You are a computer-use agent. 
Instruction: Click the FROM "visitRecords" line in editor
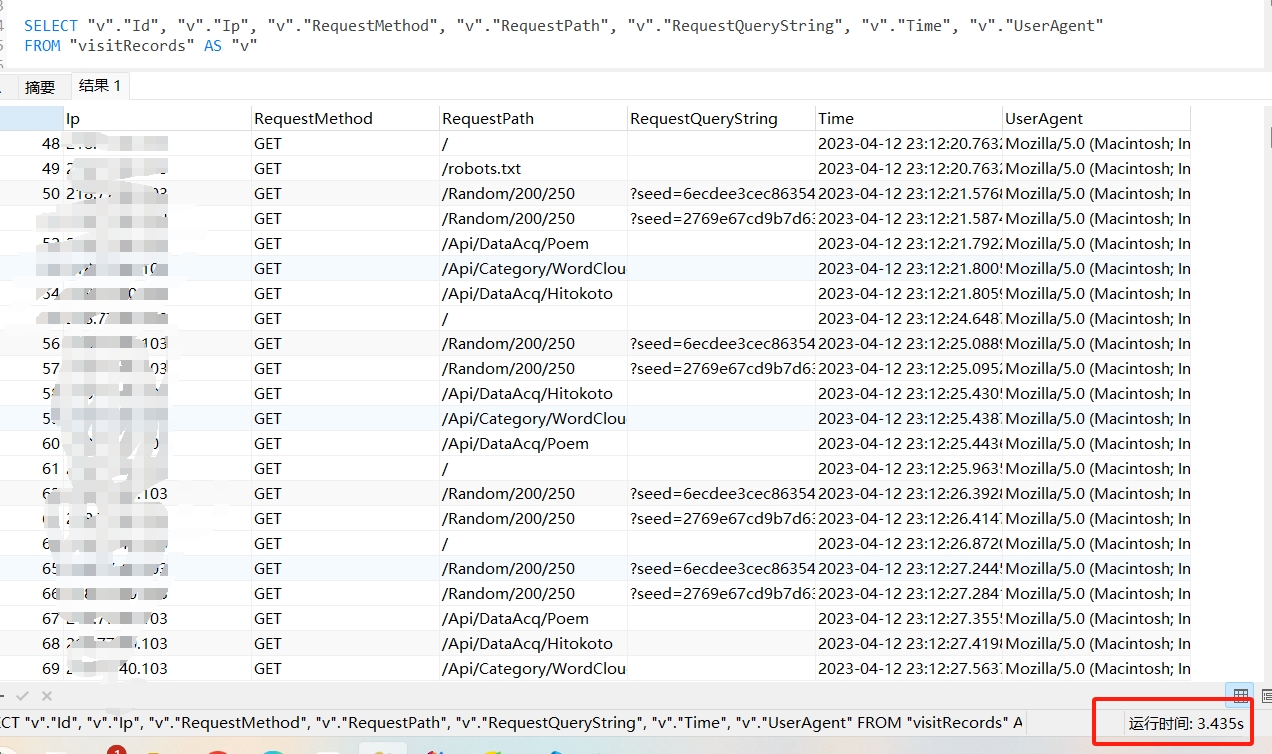(x=141, y=46)
